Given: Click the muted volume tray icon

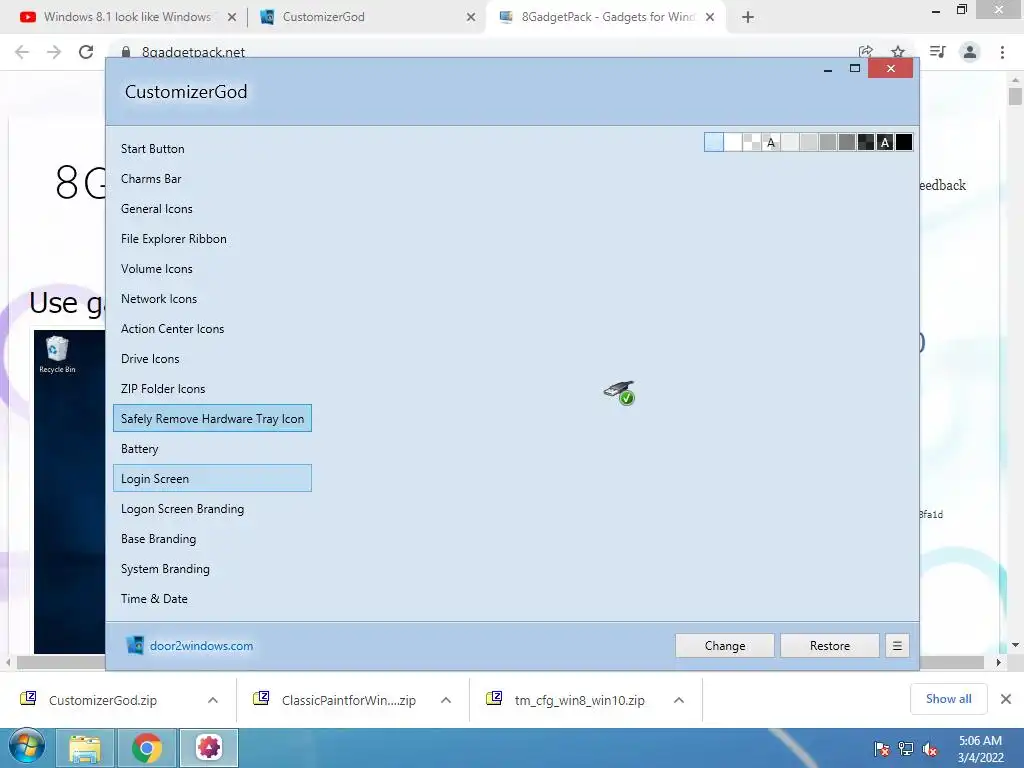Looking at the screenshot, I should 929,749.
